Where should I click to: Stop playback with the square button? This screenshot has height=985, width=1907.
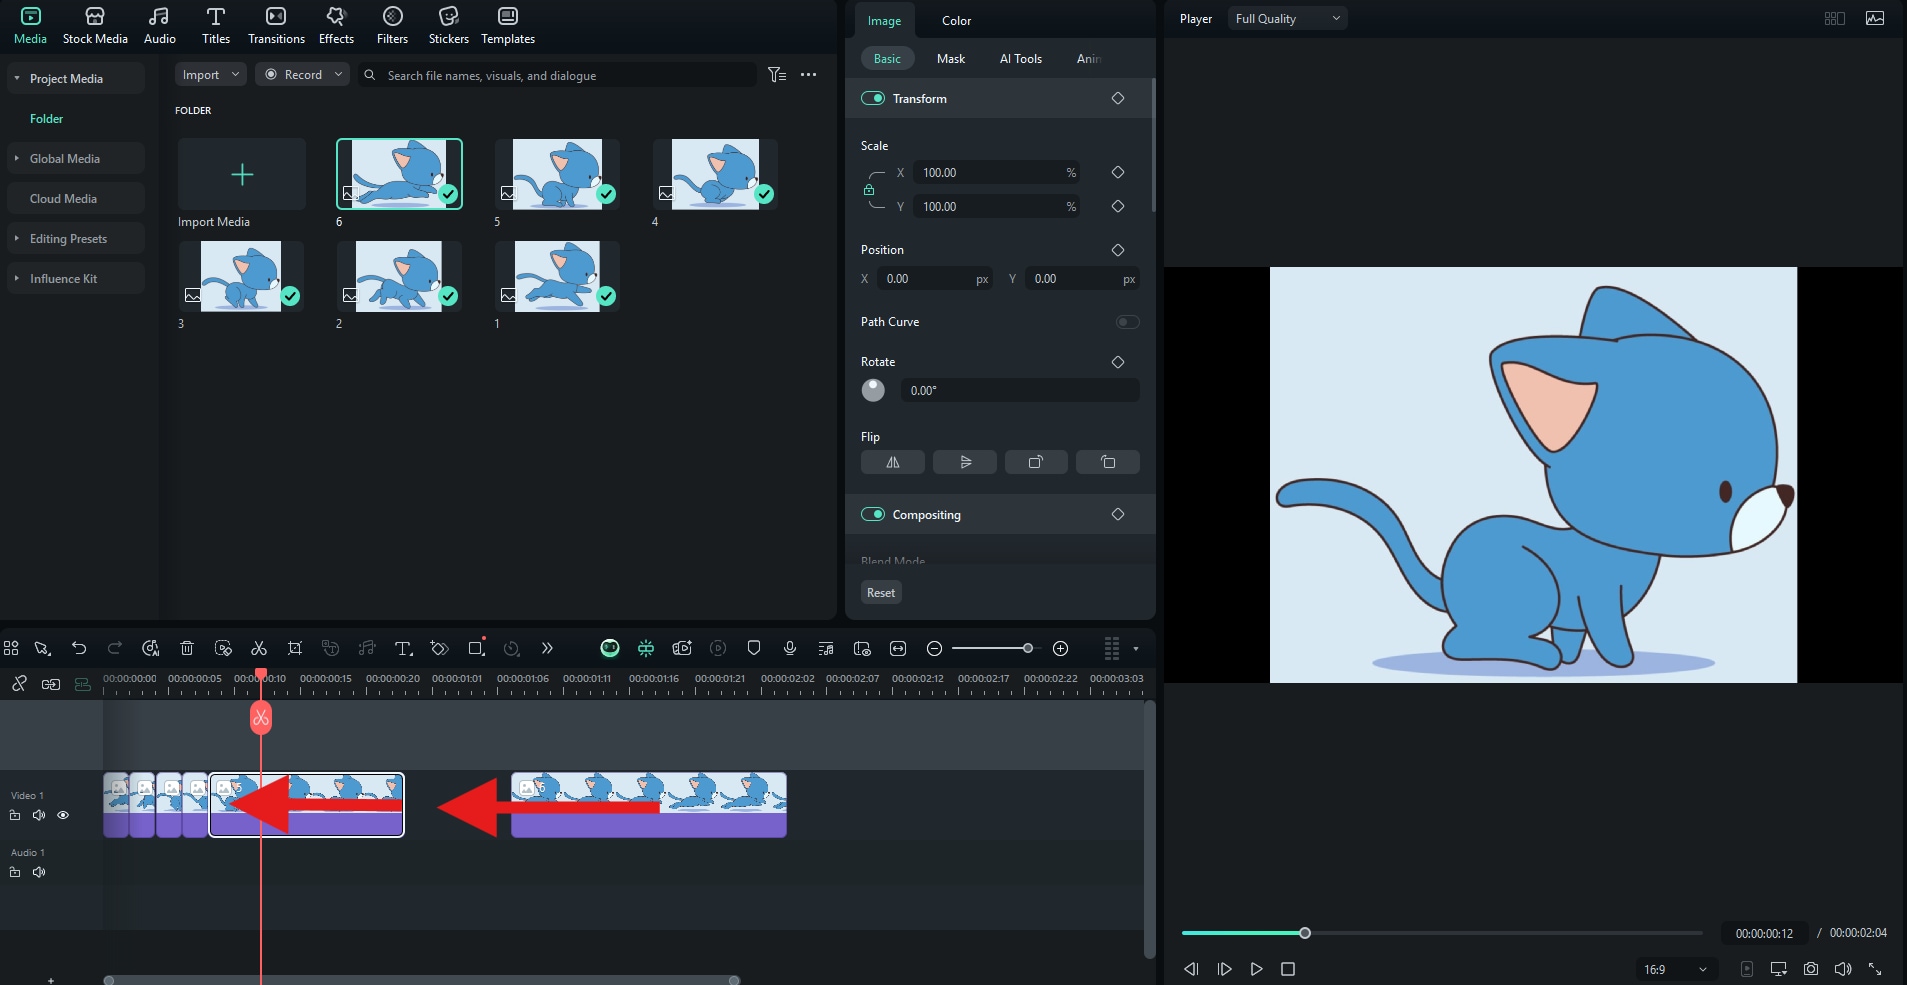coord(1288,969)
